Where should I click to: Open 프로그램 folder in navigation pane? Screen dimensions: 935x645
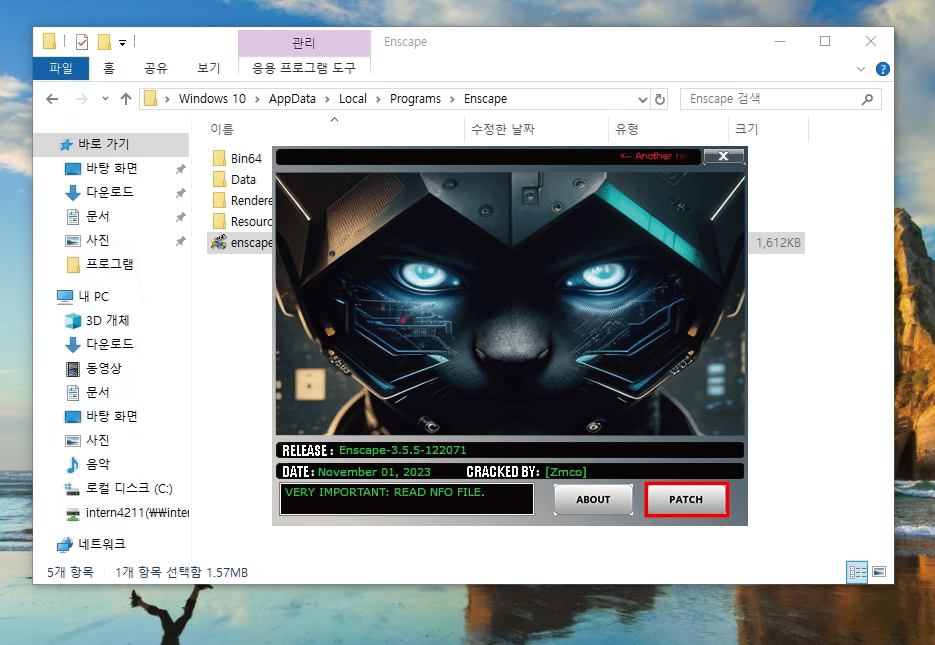[x=109, y=264]
